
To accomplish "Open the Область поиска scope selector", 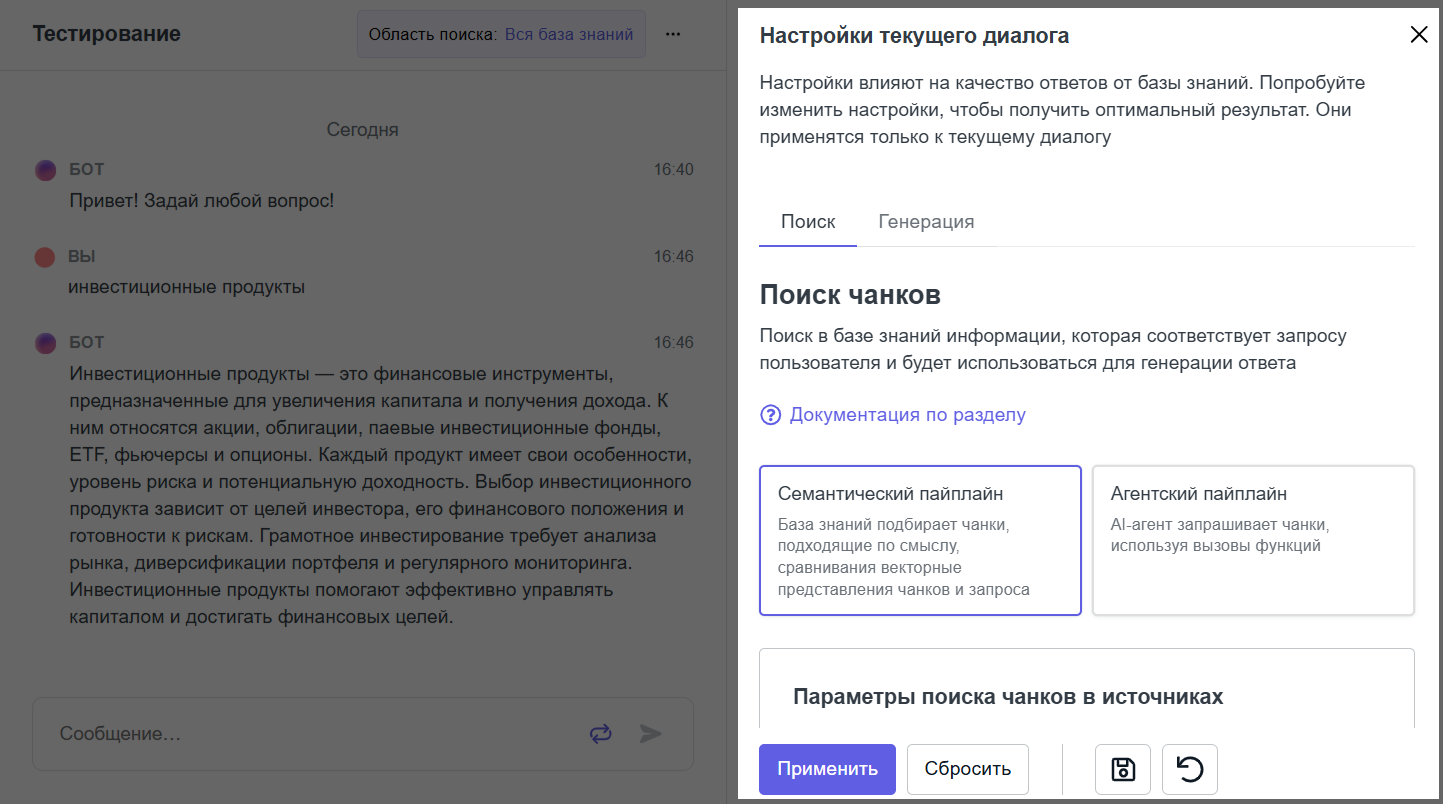I will coord(501,34).
